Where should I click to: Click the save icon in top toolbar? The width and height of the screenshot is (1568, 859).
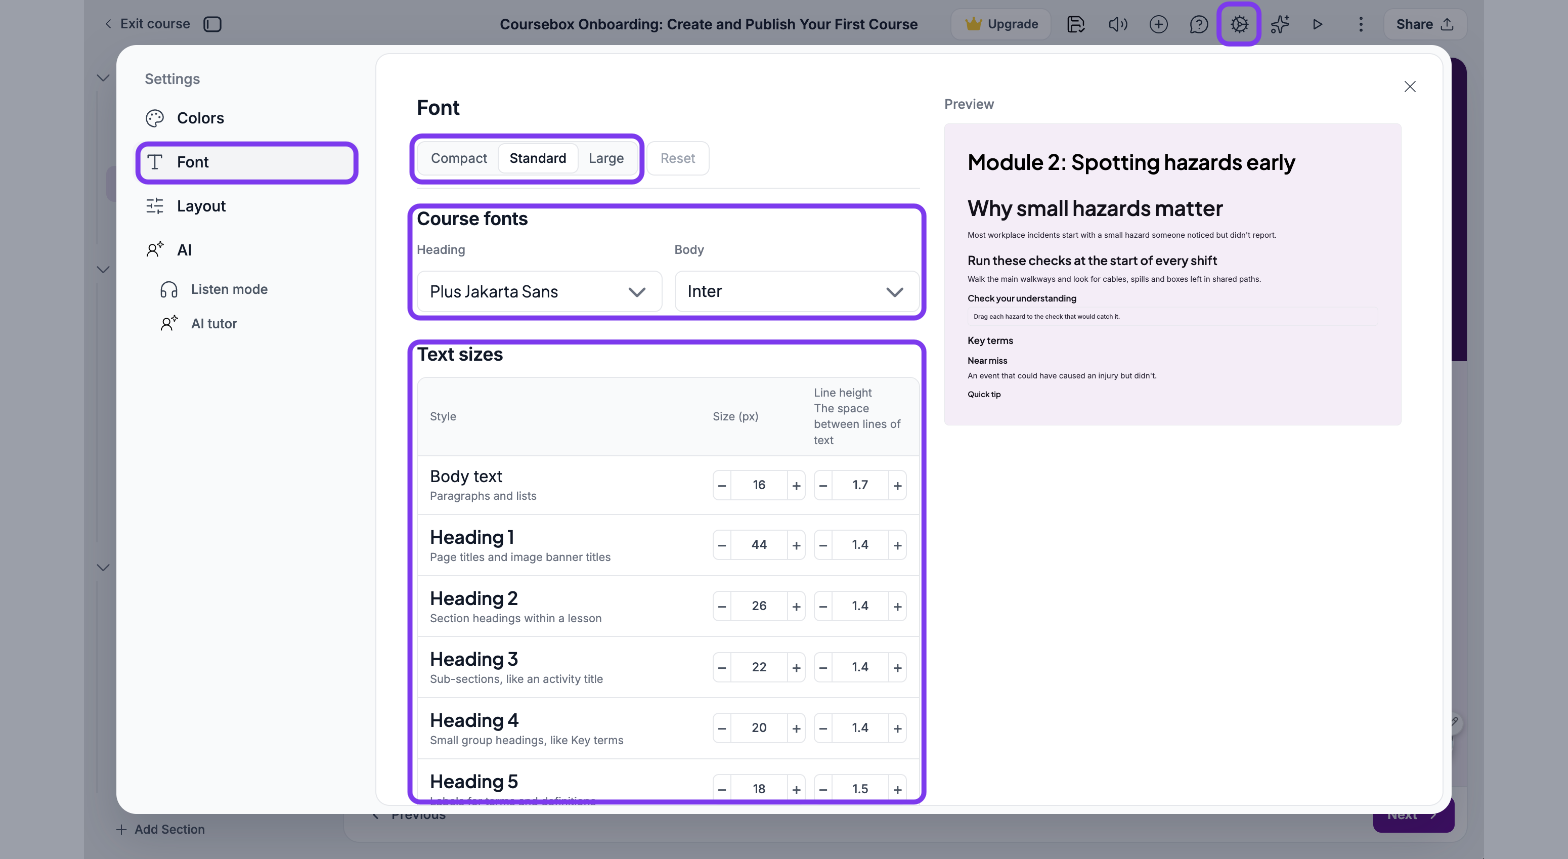pyautogui.click(x=1076, y=24)
